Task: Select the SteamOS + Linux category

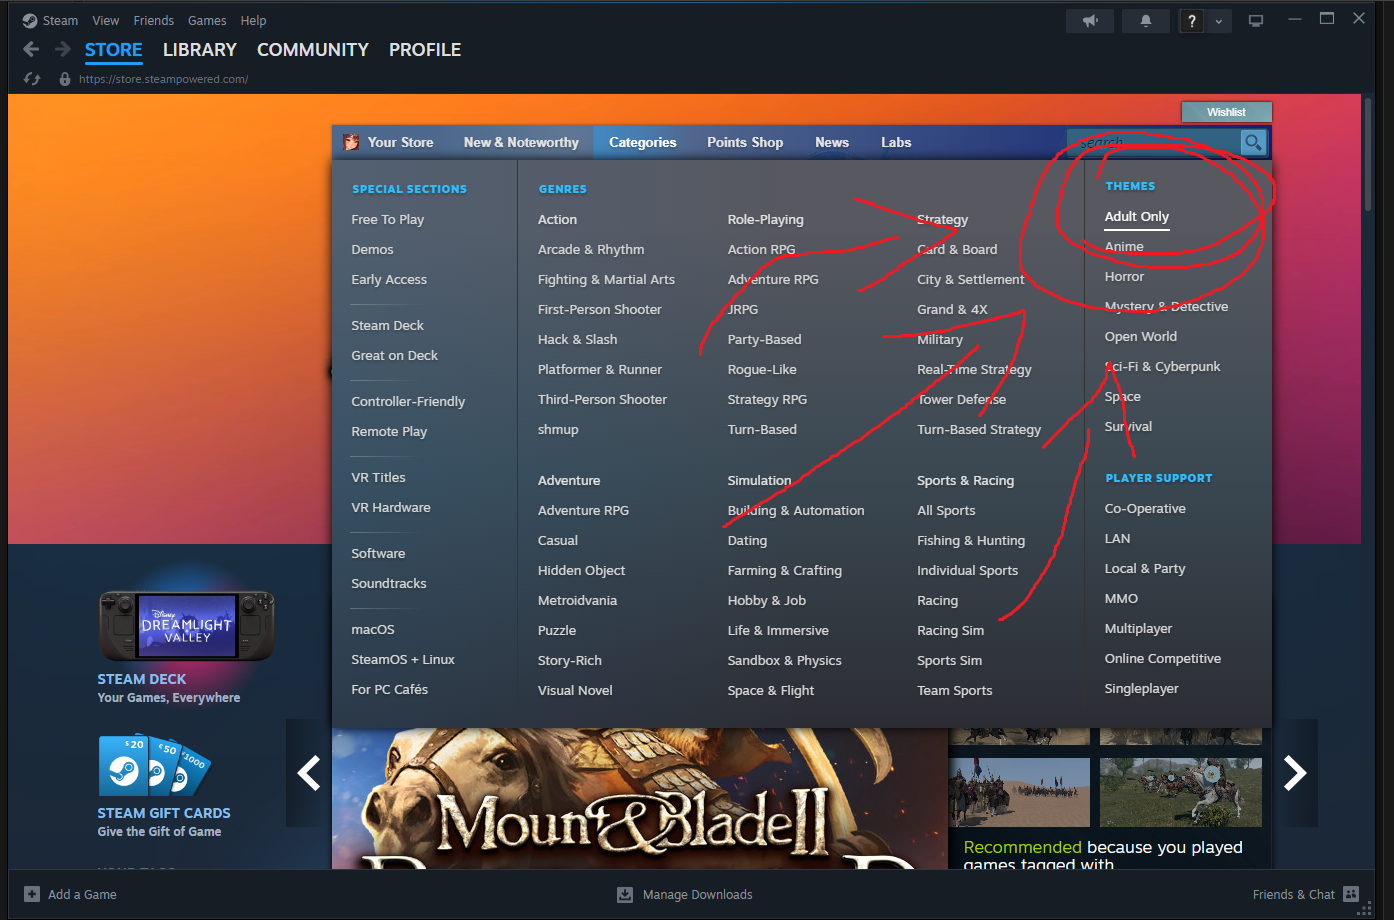Action: coord(403,659)
